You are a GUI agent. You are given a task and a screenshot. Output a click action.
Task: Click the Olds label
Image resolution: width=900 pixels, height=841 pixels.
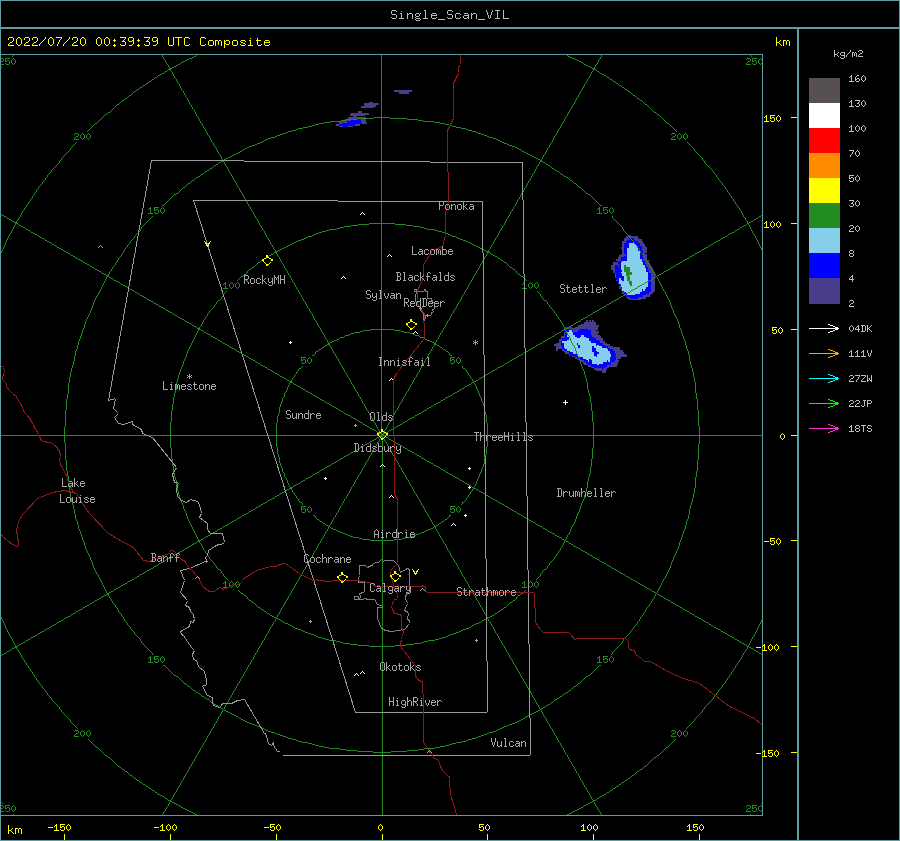click(381, 417)
